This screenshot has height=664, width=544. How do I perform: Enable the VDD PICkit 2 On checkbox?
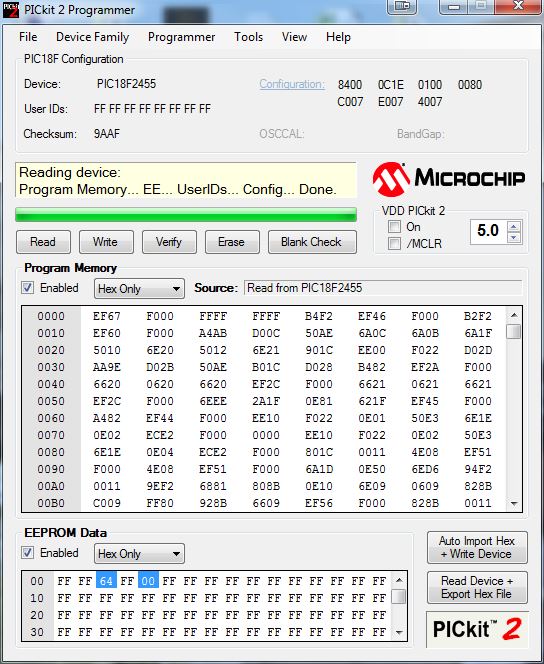[394, 227]
